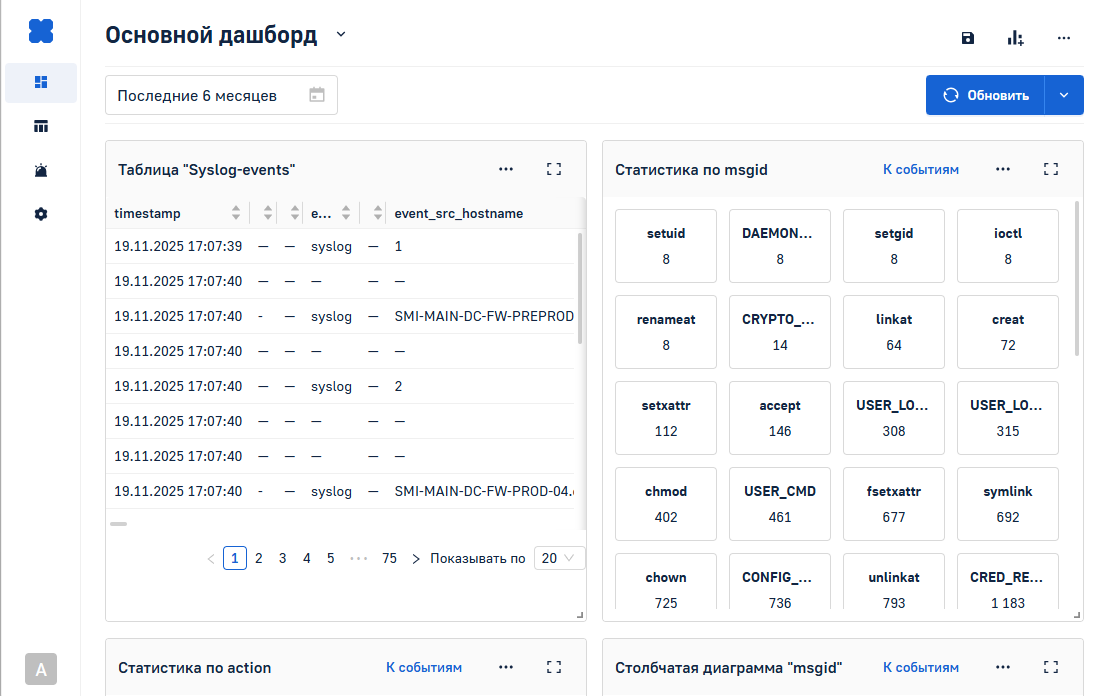This screenshot has height=696, width=1102.
Task: Jump to page 75 in pagination
Action: pos(389,558)
